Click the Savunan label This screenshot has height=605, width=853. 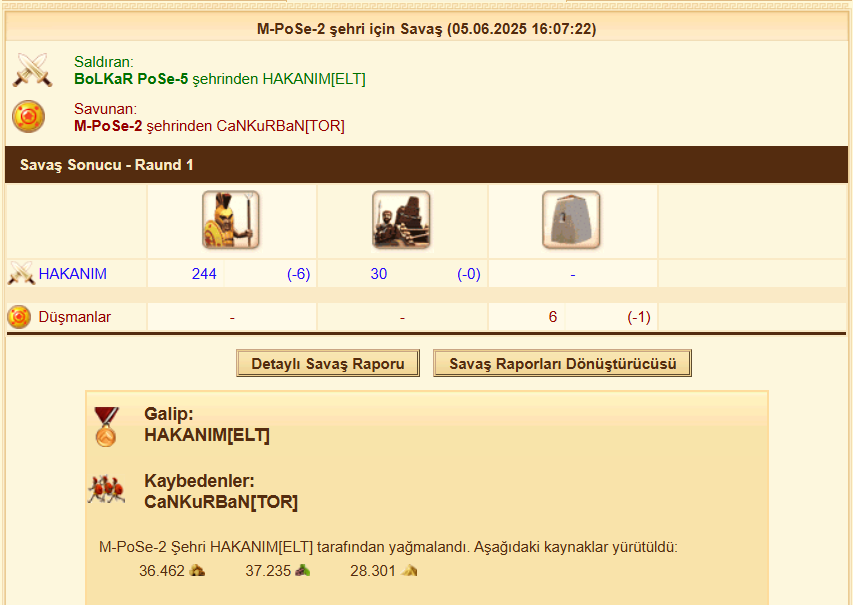tap(106, 109)
